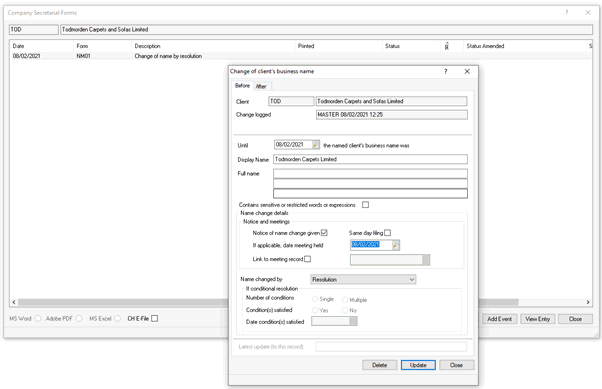Click the left arrow of the horizontal scrollbar
This screenshot has height=389, width=602.
tap(14, 302)
